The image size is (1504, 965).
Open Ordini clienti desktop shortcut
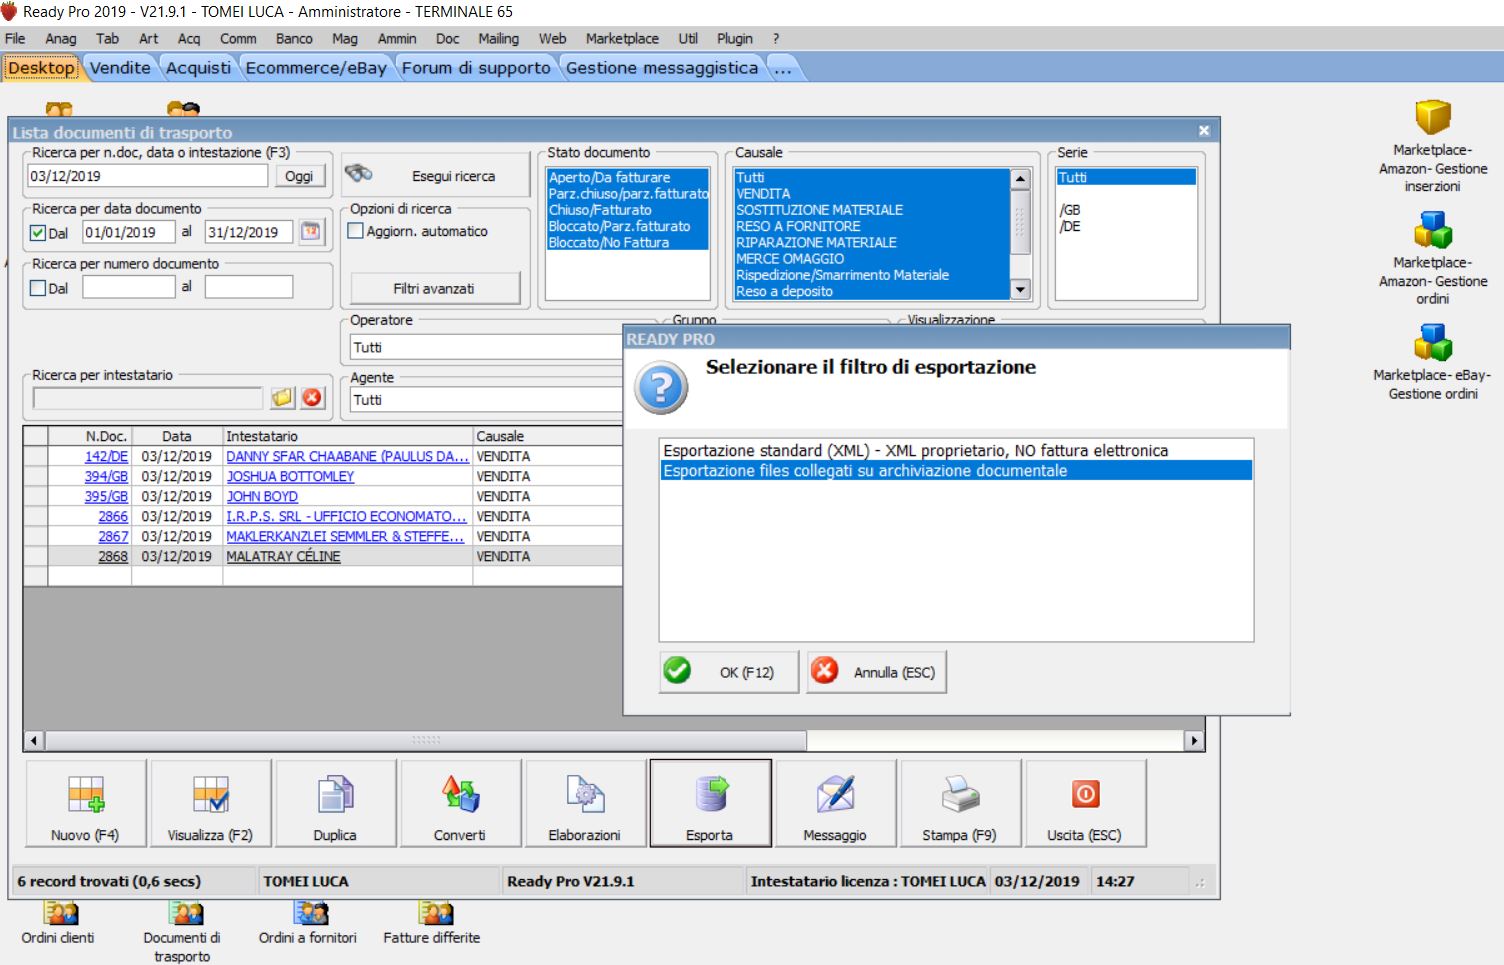(x=59, y=923)
